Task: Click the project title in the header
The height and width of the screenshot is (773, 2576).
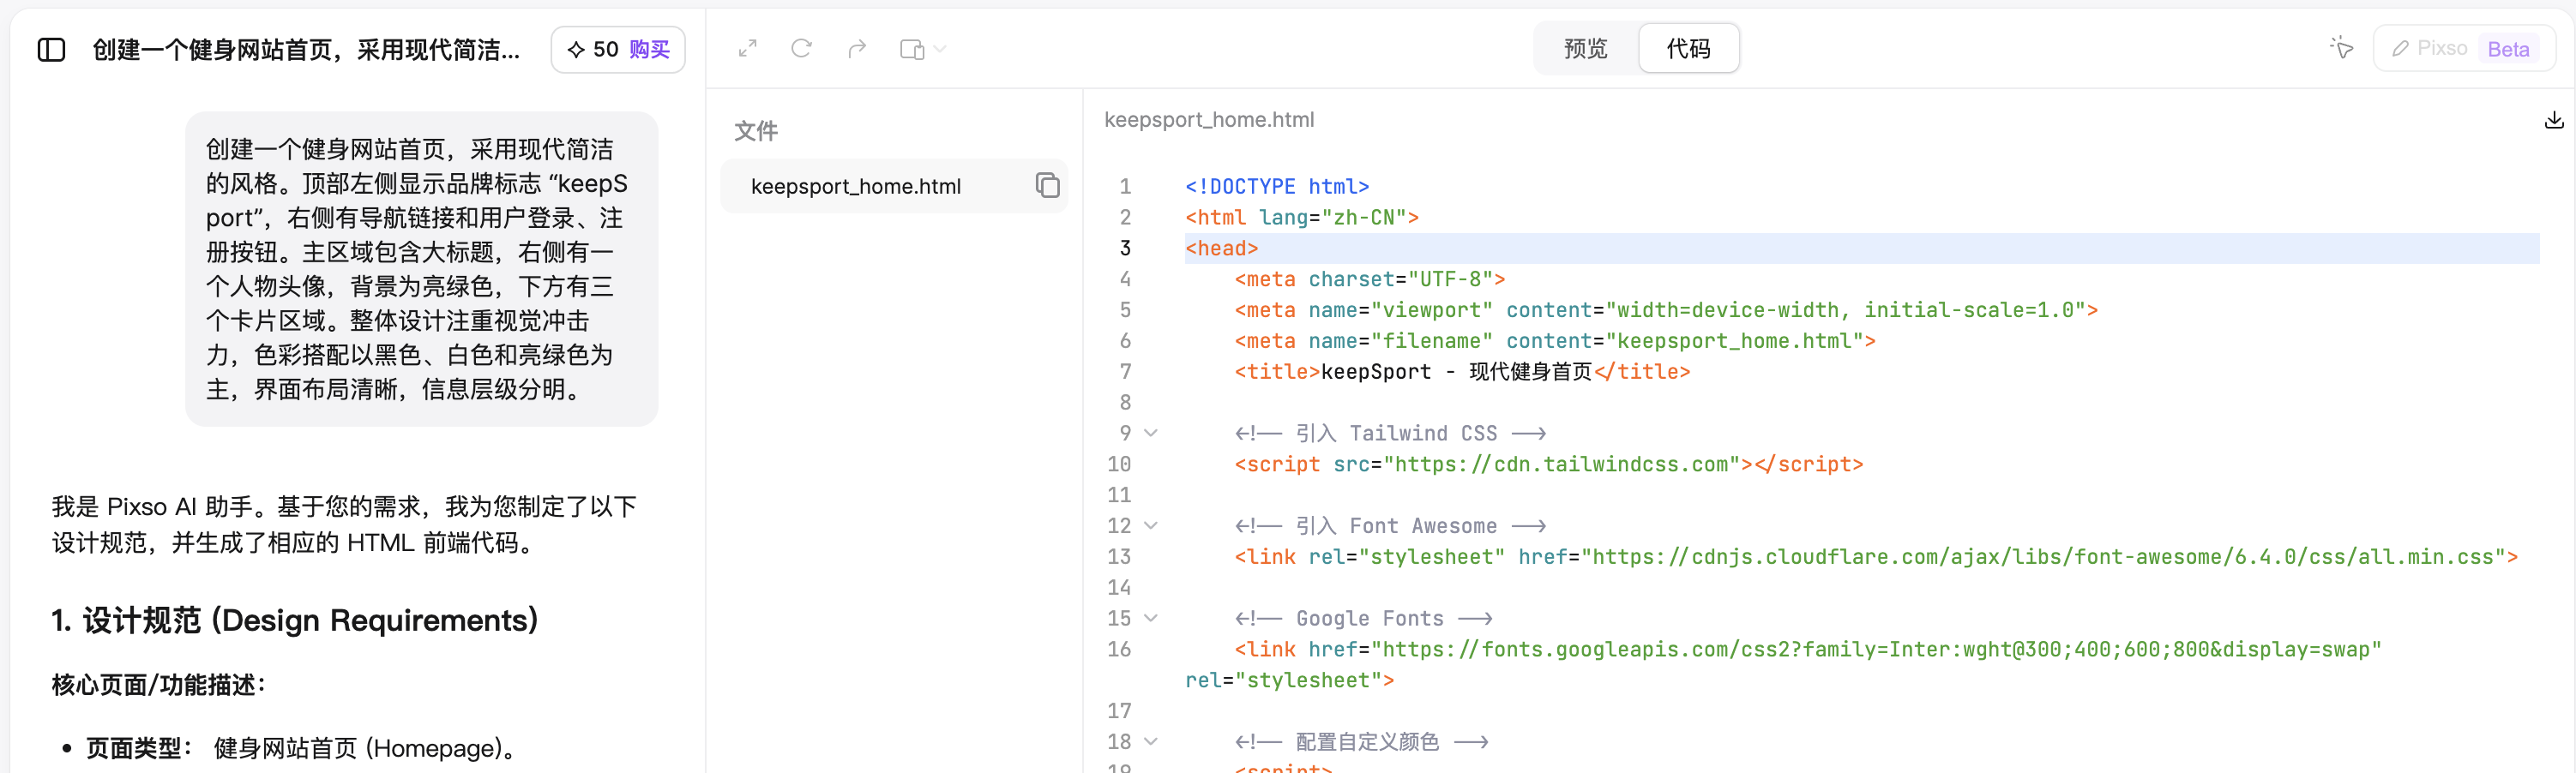Action: click(306, 49)
